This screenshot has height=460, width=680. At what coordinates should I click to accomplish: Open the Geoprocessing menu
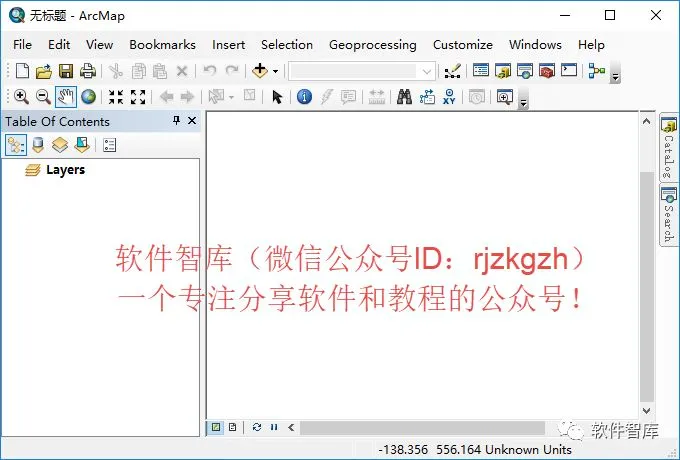point(373,45)
